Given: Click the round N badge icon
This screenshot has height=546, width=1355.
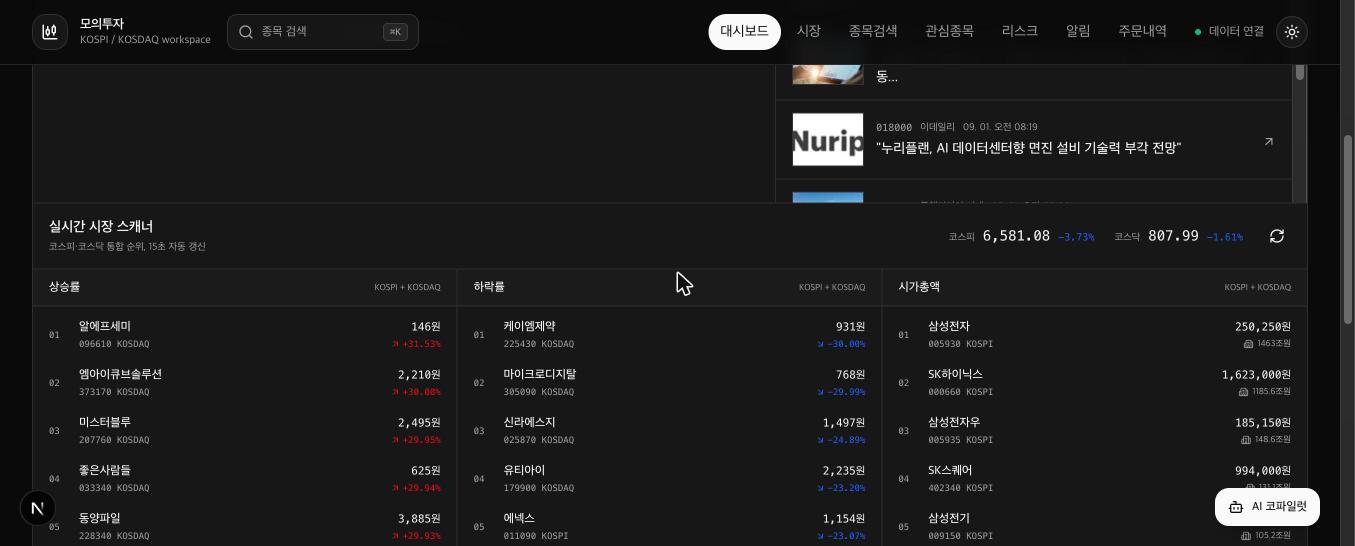Looking at the screenshot, I should tap(38, 508).
